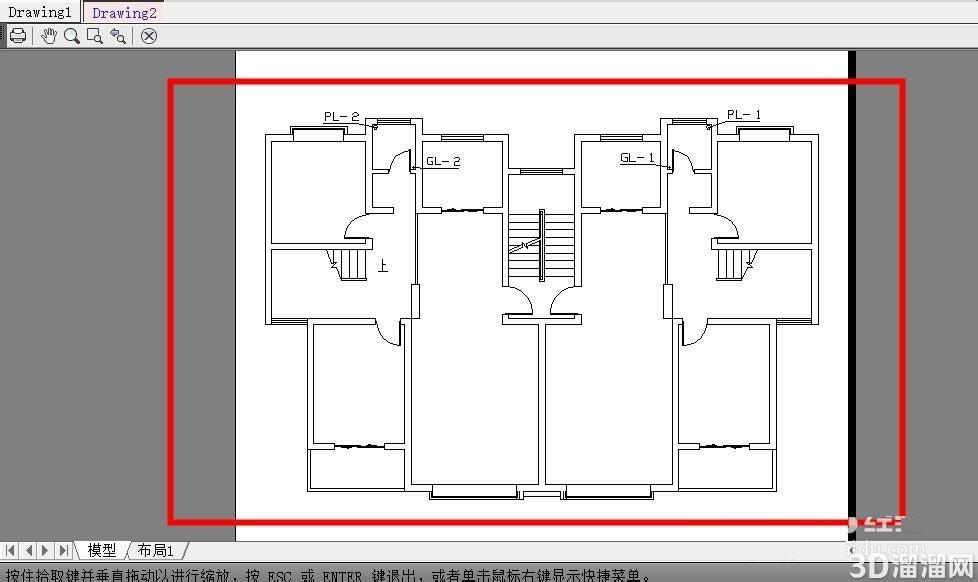Screen dimensions: 978x582
Task: Click the GL-1 label in drawing
Action: [637, 158]
